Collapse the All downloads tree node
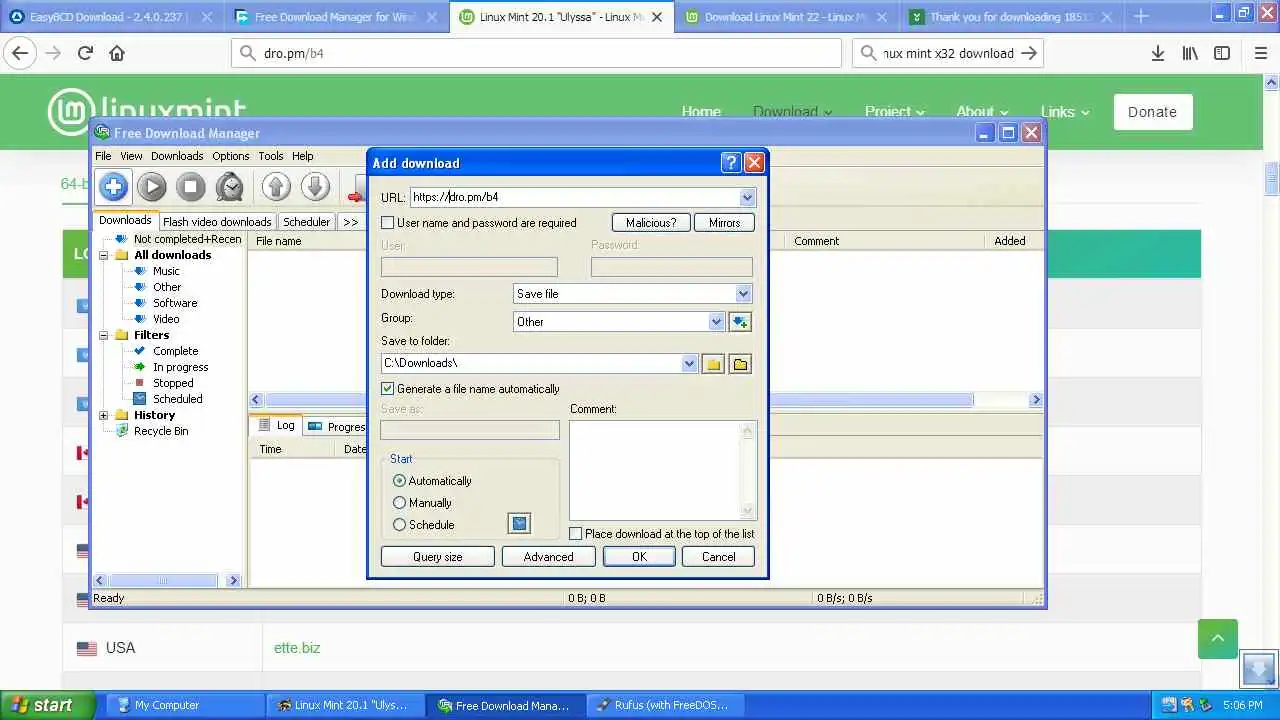The height and width of the screenshot is (720, 1280). coord(104,255)
